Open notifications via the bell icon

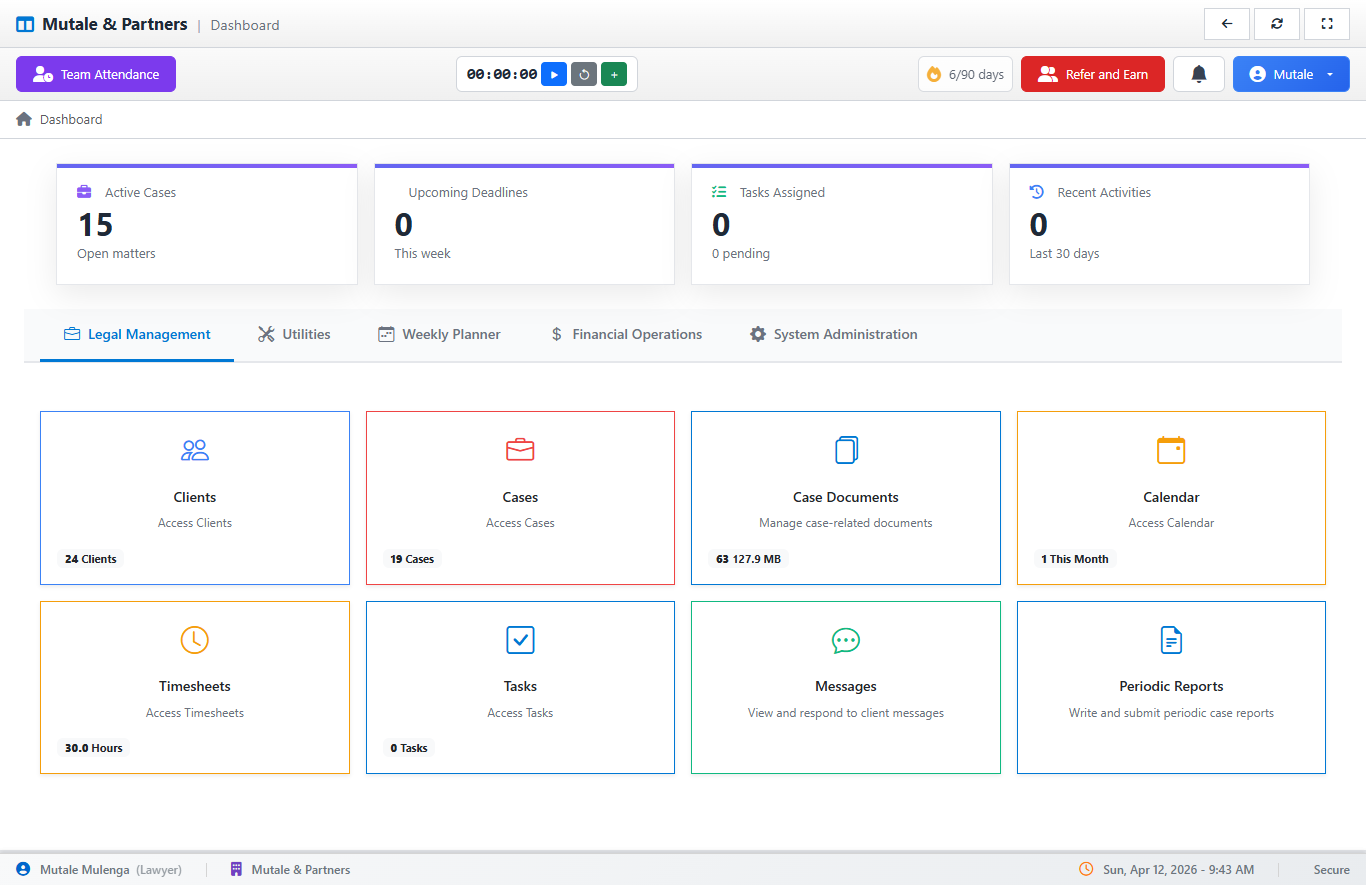tap(1198, 73)
